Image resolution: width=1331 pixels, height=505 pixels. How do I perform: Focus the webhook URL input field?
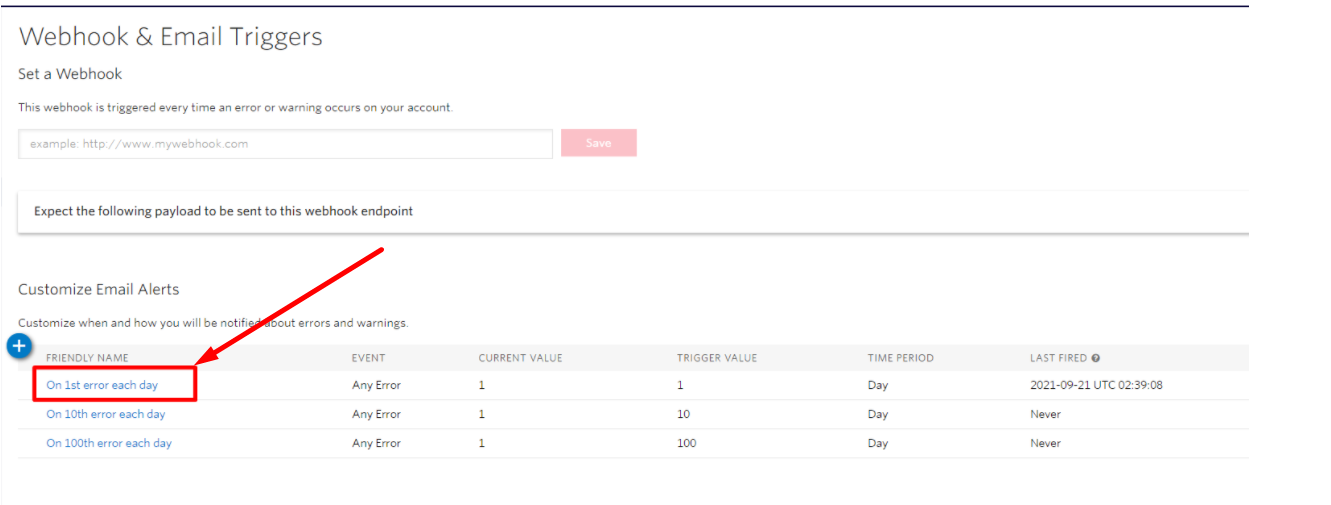coord(285,144)
